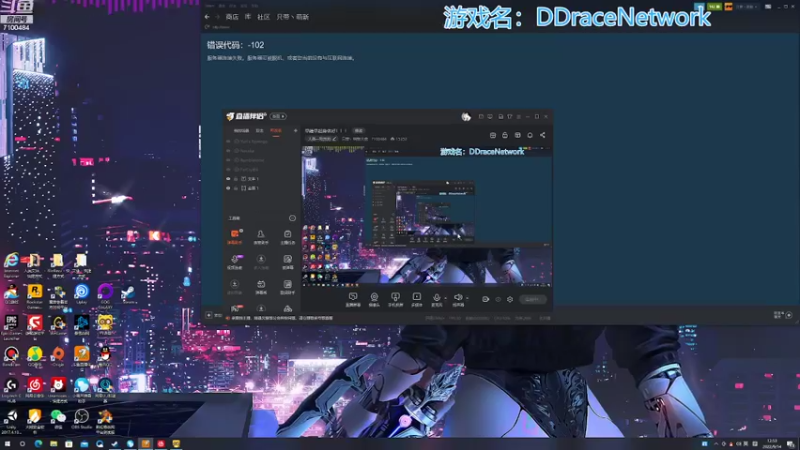Open Steam 库 tab

tap(248, 17)
